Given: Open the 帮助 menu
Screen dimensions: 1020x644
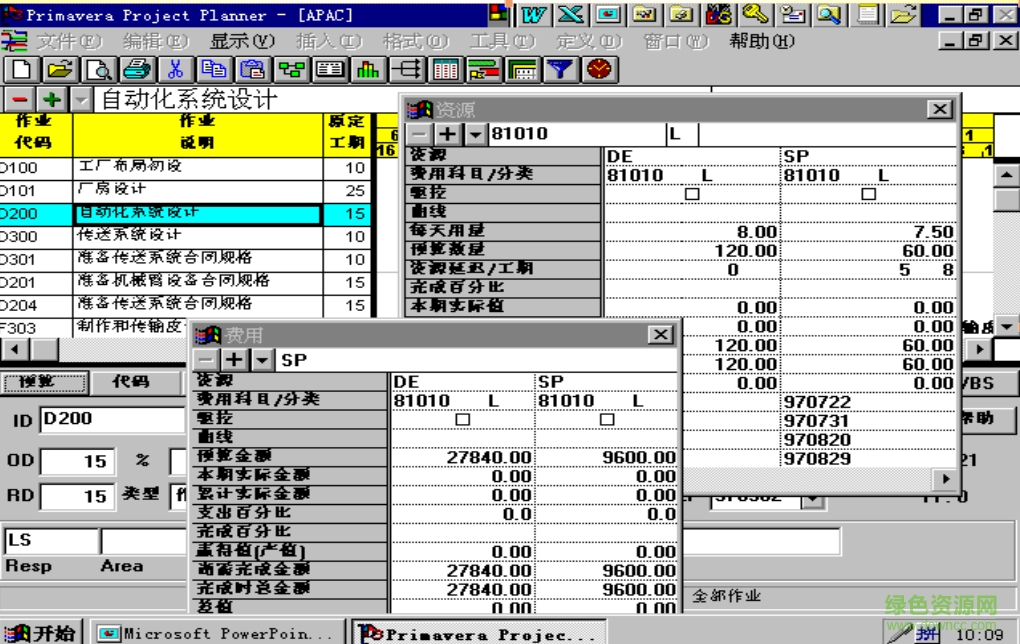Looking at the screenshot, I should (x=762, y=42).
